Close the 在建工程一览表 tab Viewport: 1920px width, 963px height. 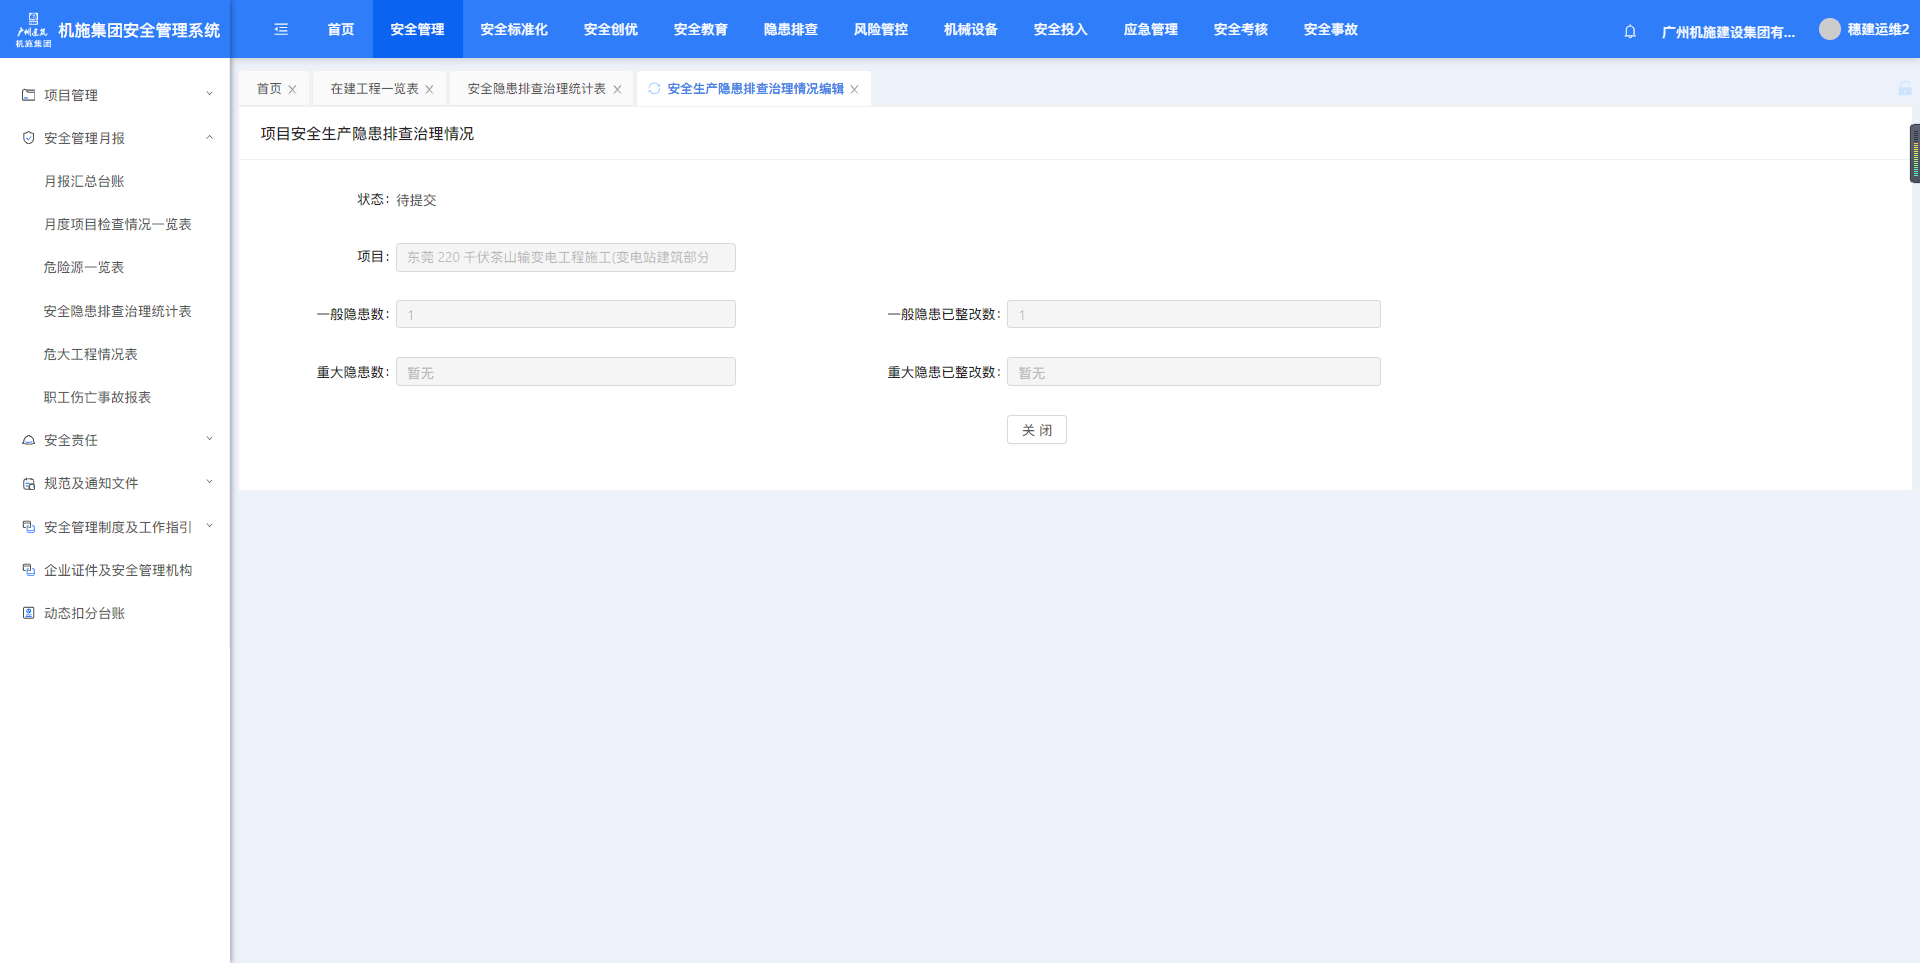[x=429, y=90]
